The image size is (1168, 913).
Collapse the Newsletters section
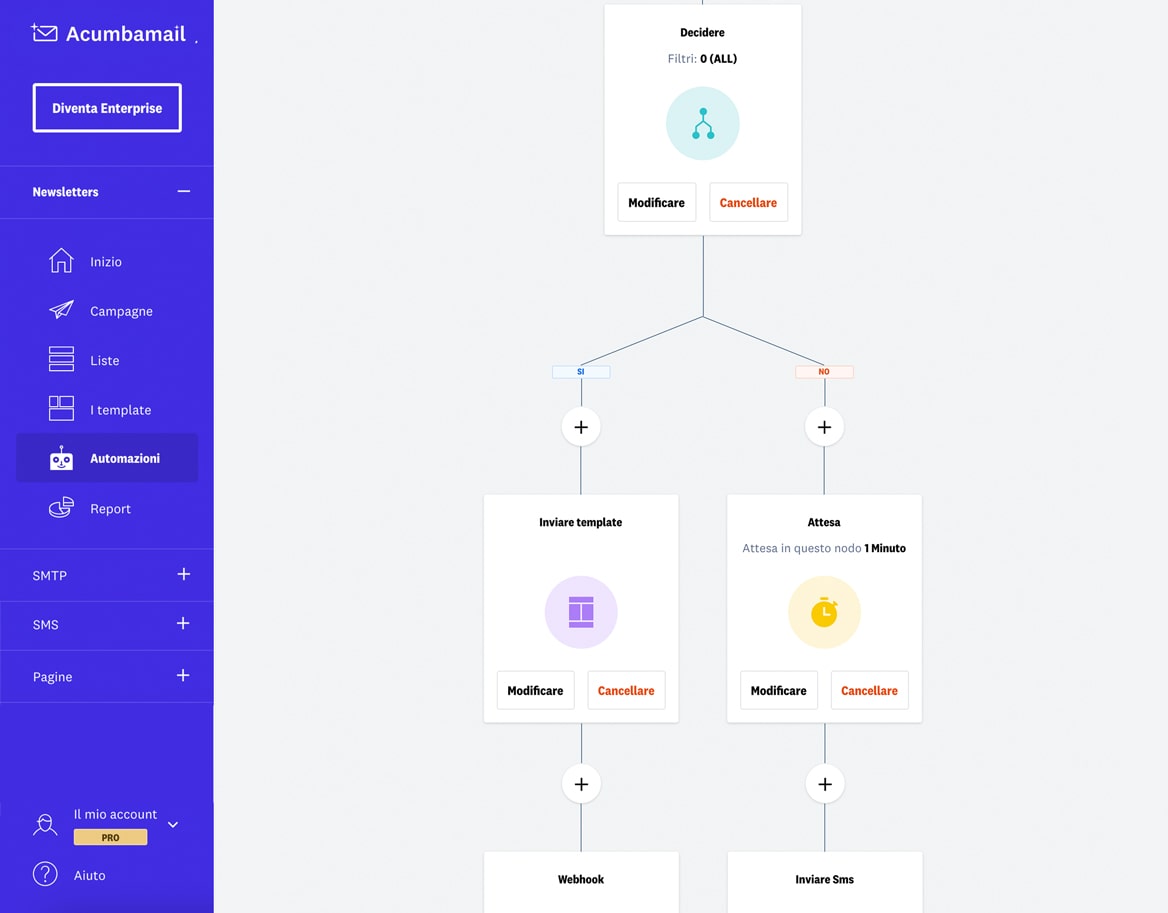click(183, 191)
